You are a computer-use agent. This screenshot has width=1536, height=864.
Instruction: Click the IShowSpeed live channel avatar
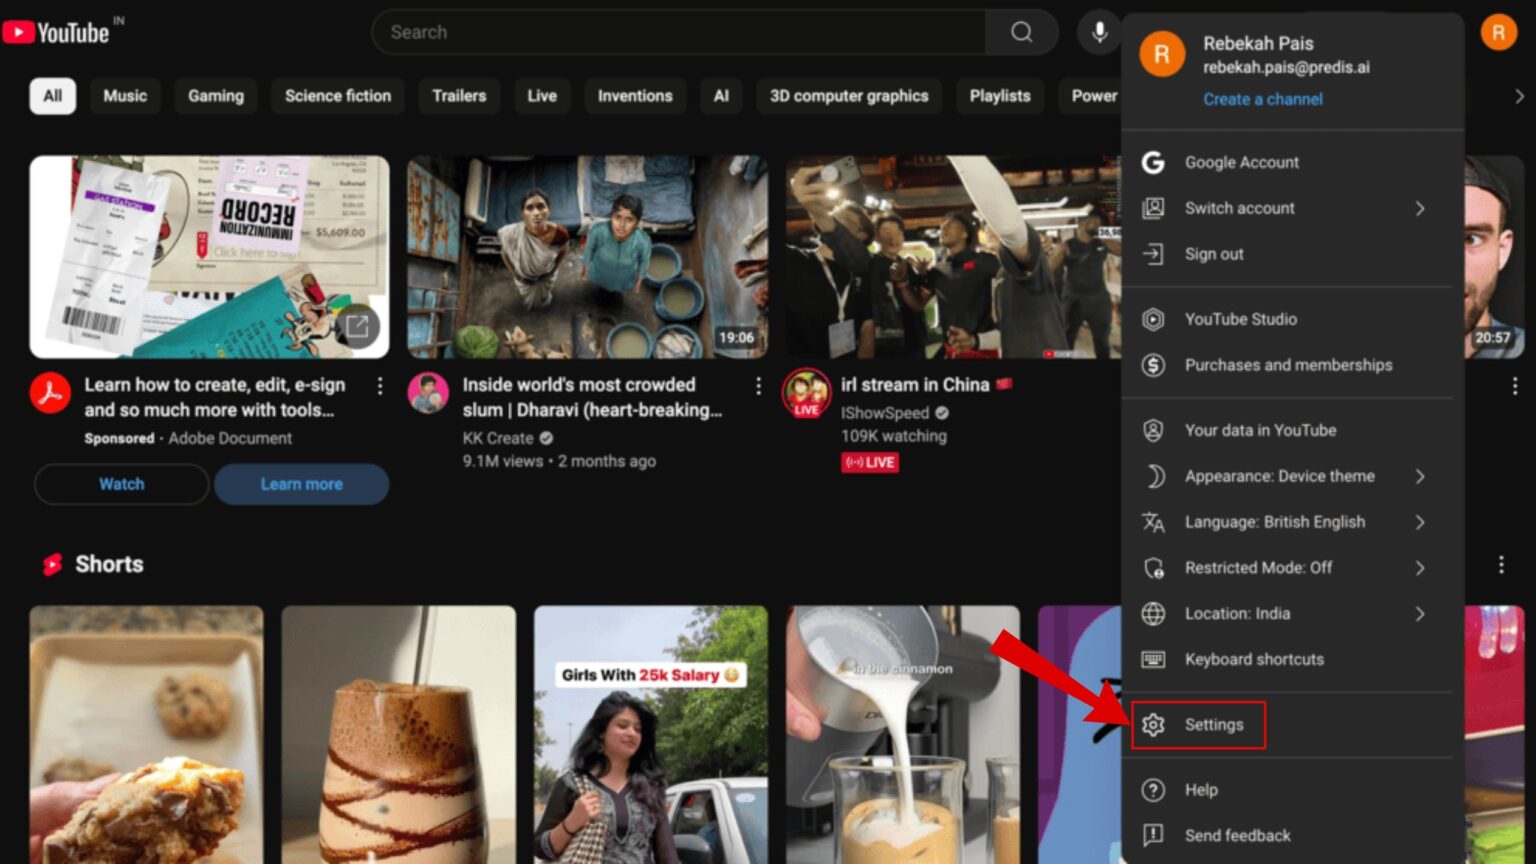[x=806, y=393]
